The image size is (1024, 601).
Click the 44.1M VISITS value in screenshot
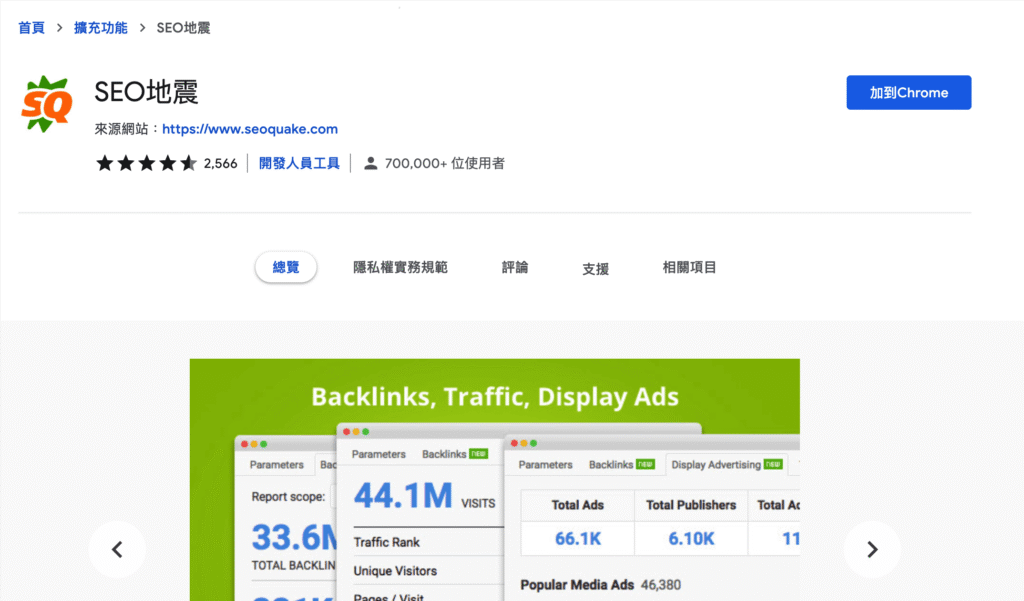tap(424, 496)
